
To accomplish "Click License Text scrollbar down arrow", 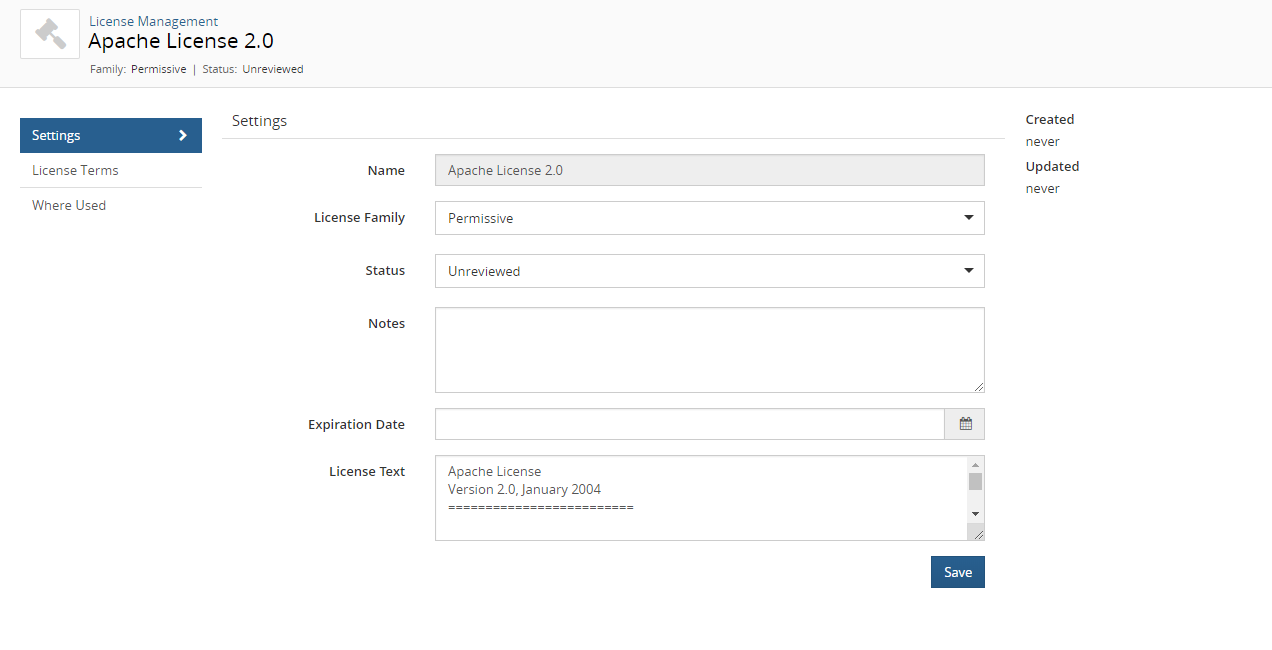I will point(975,514).
